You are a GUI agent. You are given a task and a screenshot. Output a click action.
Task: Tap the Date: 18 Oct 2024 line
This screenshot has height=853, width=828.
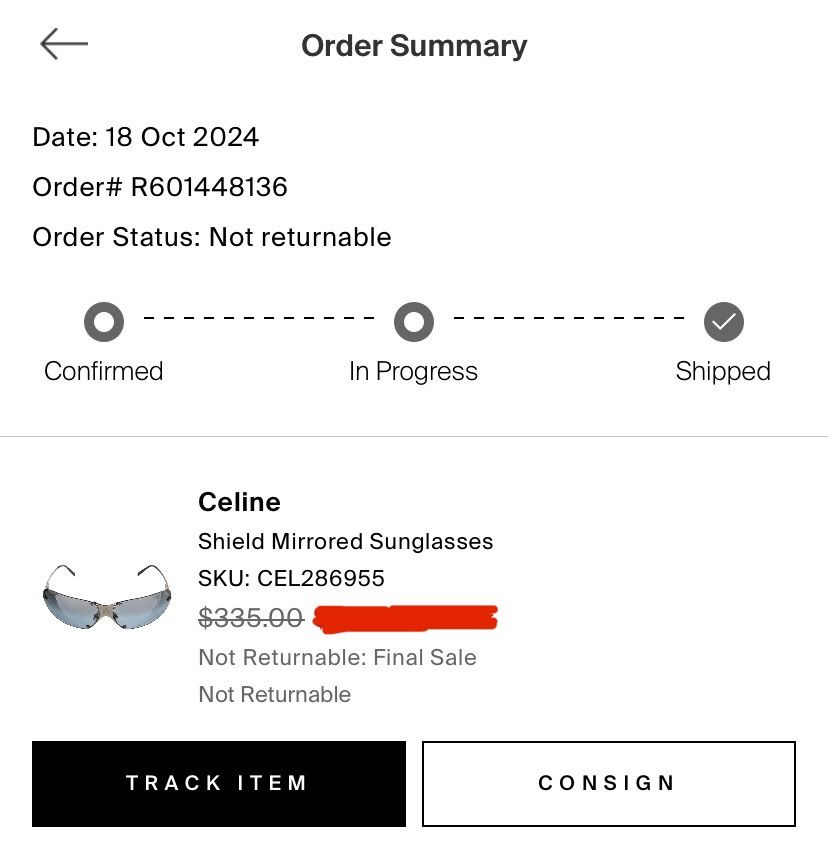click(x=146, y=137)
